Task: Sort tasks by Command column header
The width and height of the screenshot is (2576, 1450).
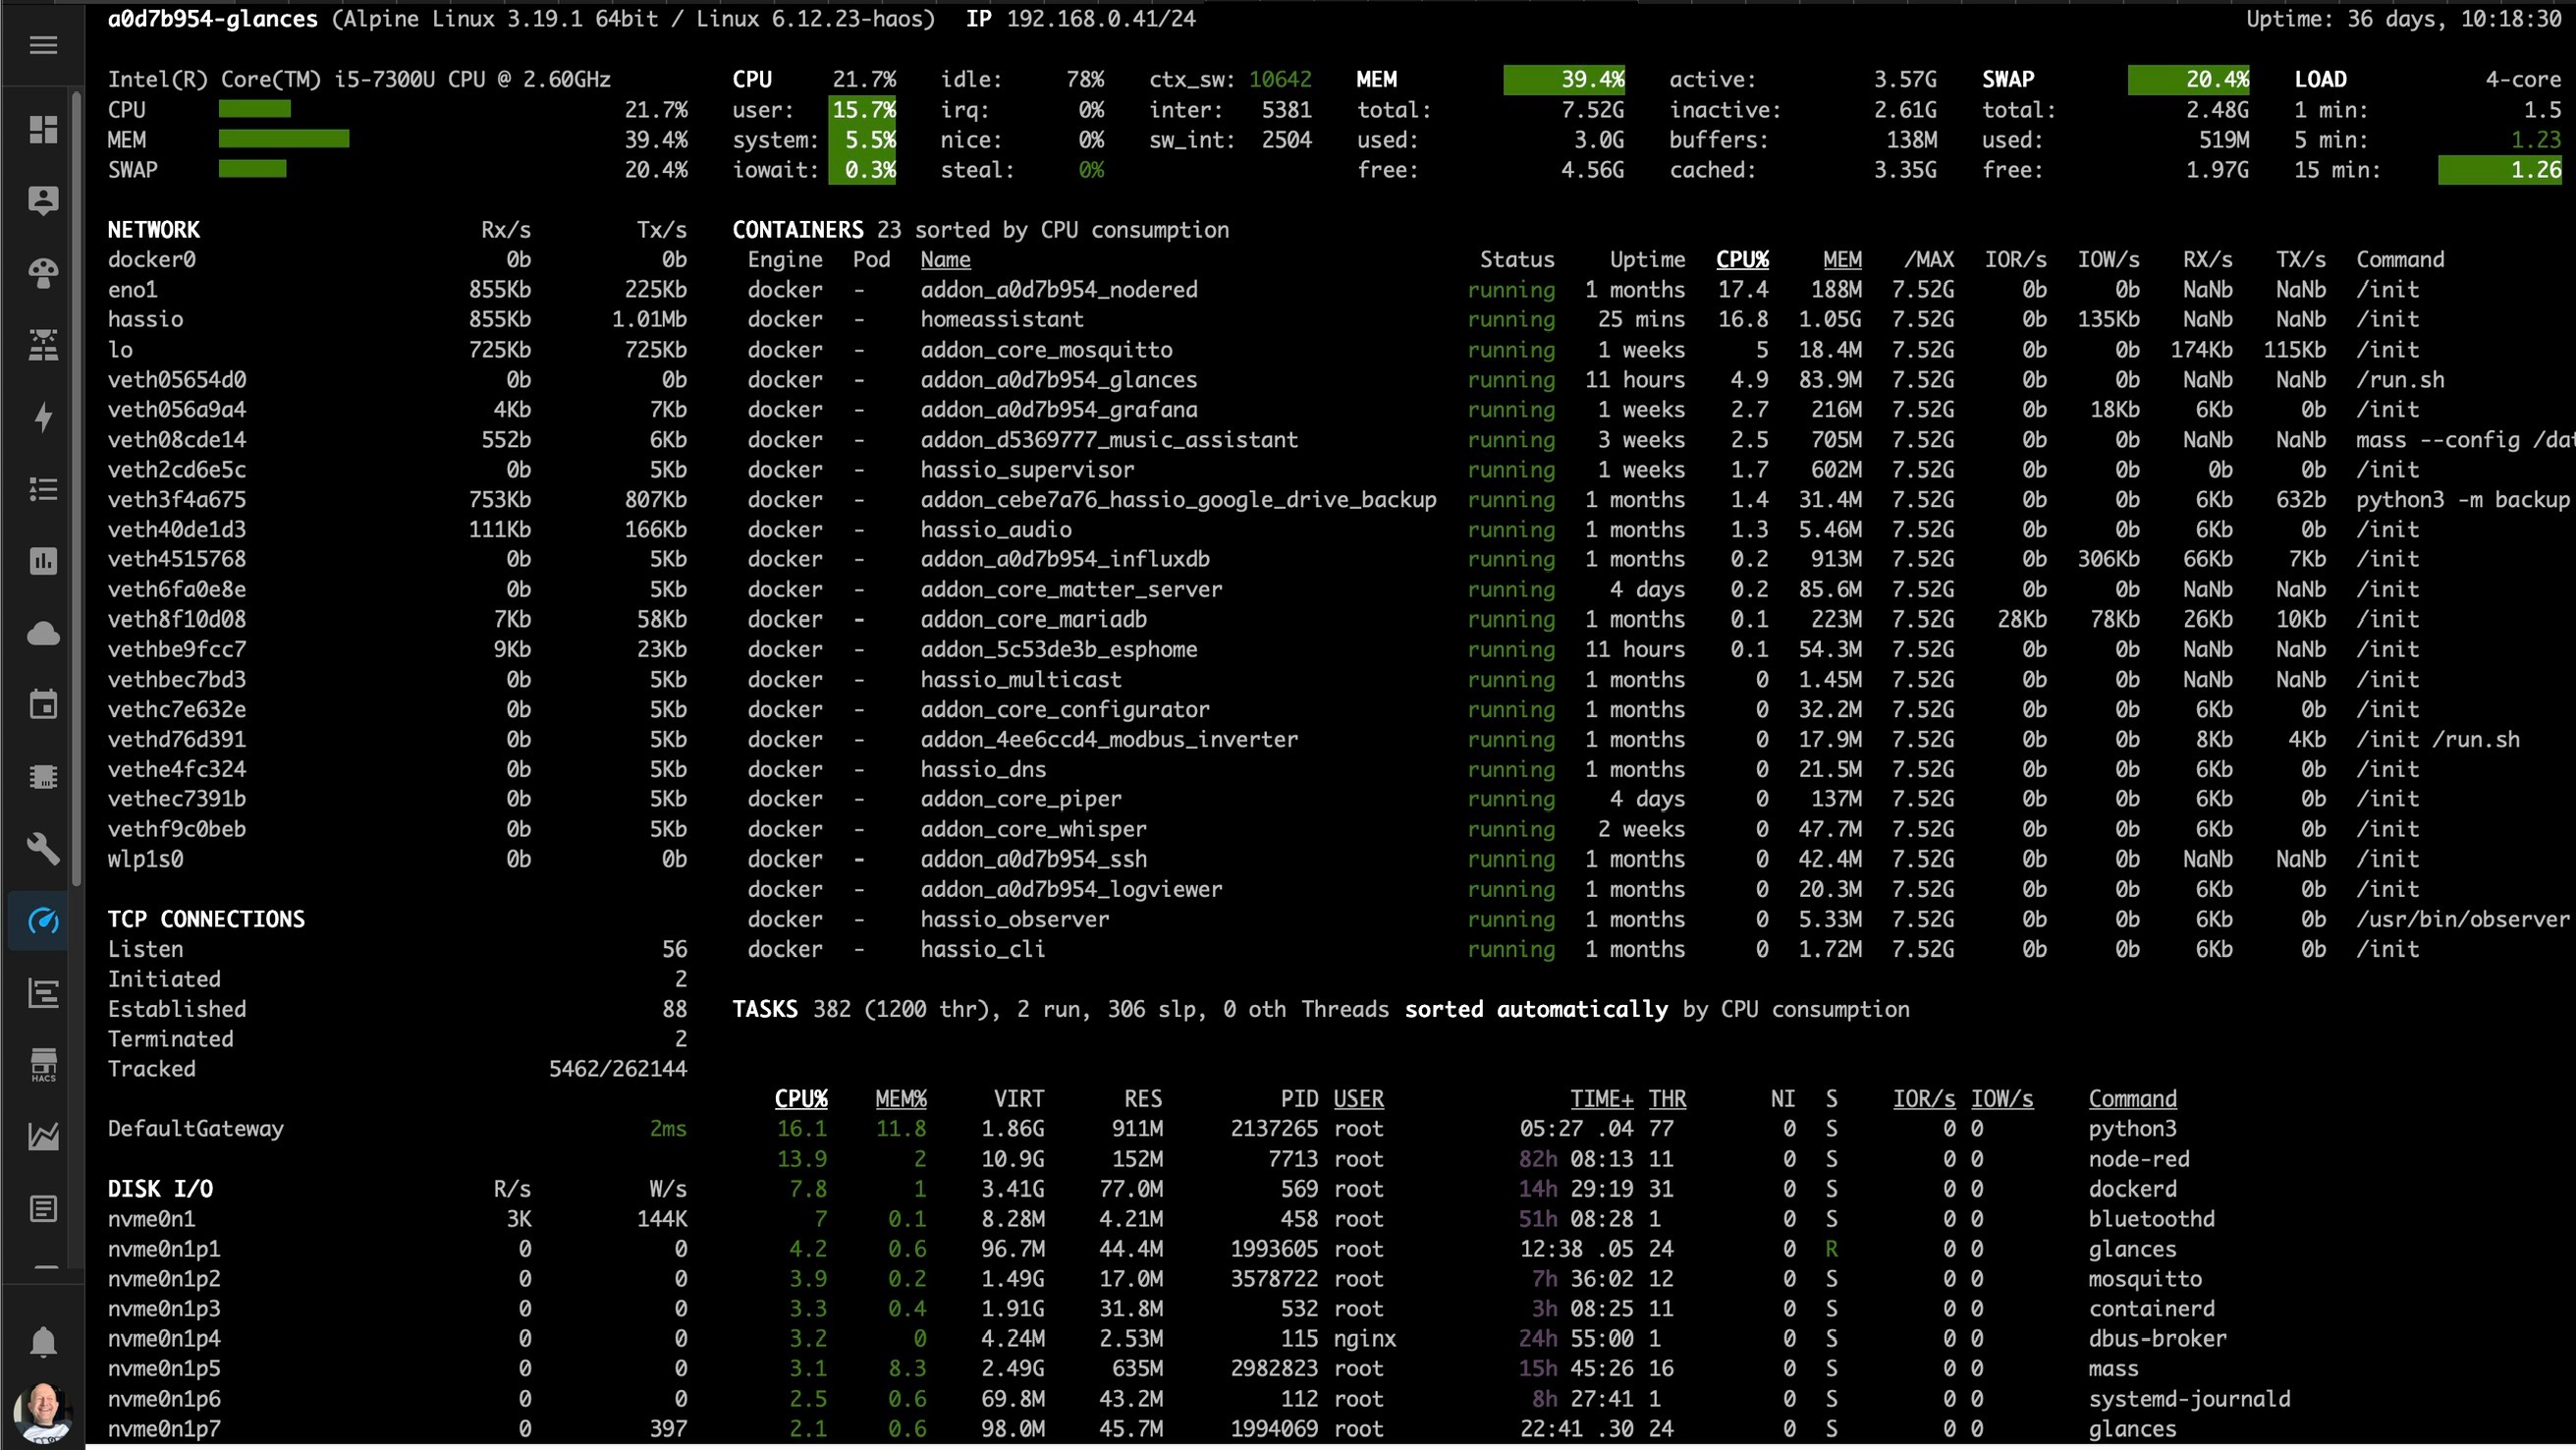Action: 2132,1099
